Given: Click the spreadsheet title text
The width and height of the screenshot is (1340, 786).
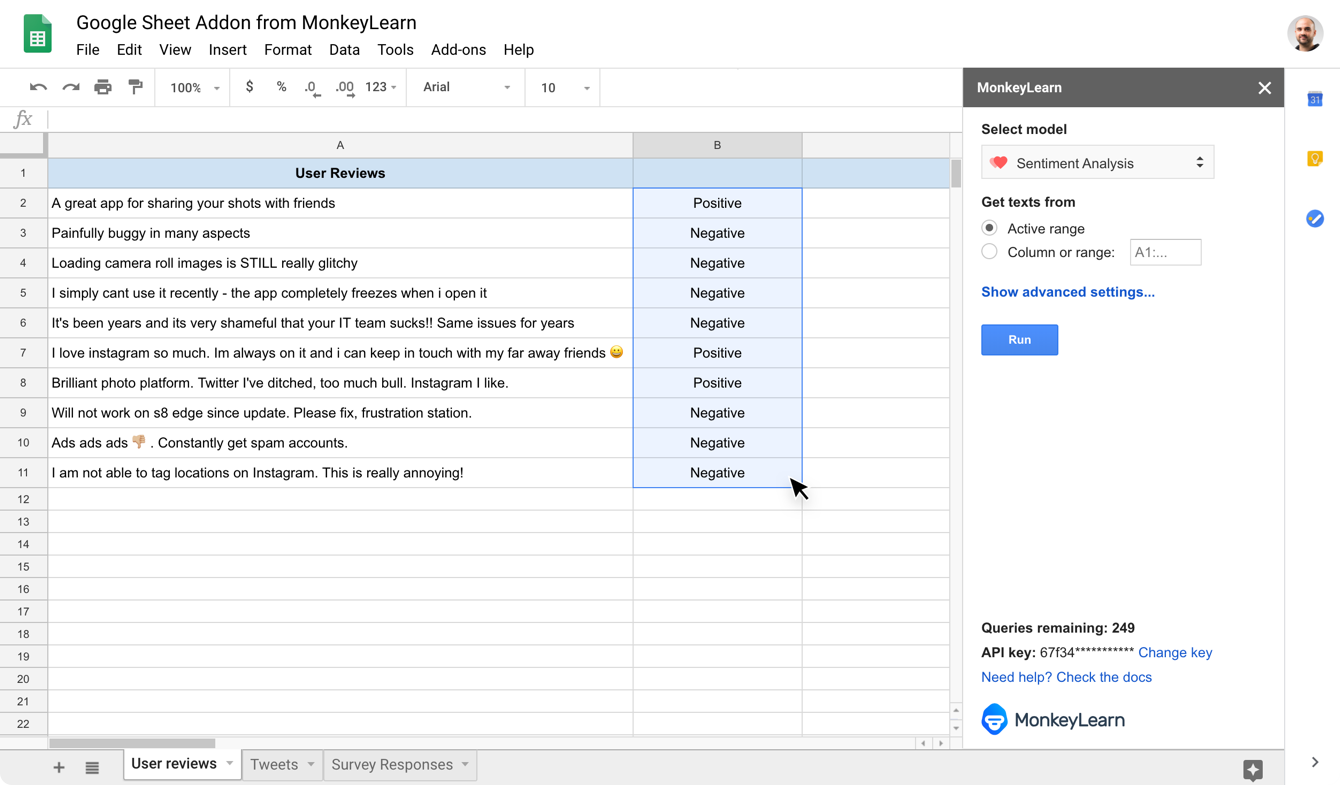Looking at the screenshot, I should tap(246, 22).
